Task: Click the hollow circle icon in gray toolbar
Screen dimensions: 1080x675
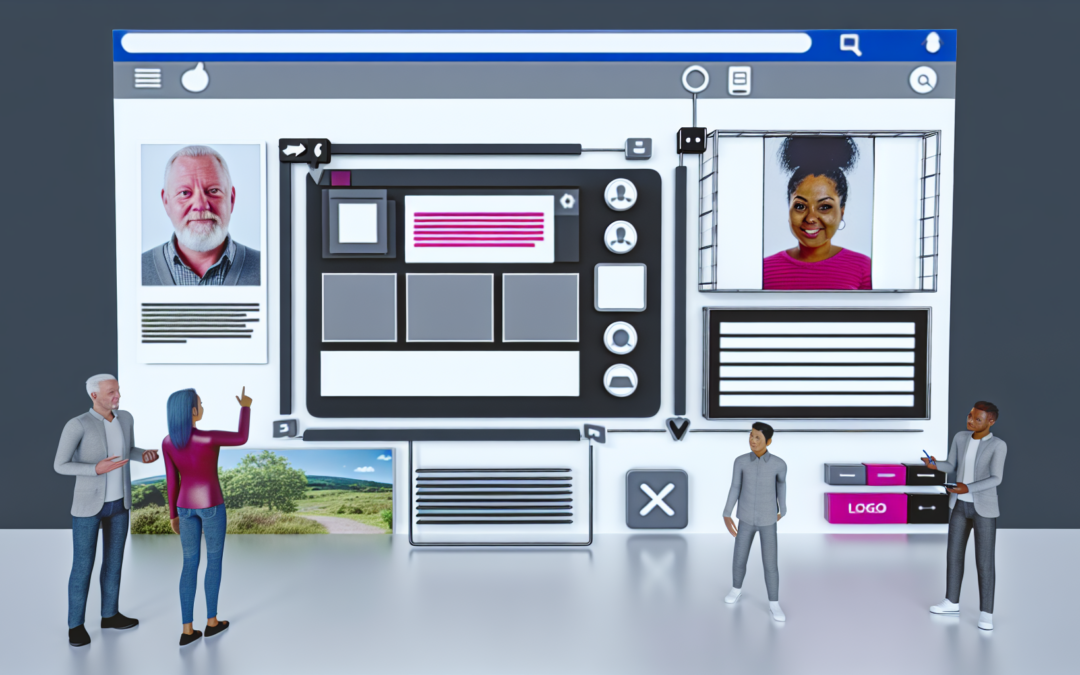Action: [695, 79]
